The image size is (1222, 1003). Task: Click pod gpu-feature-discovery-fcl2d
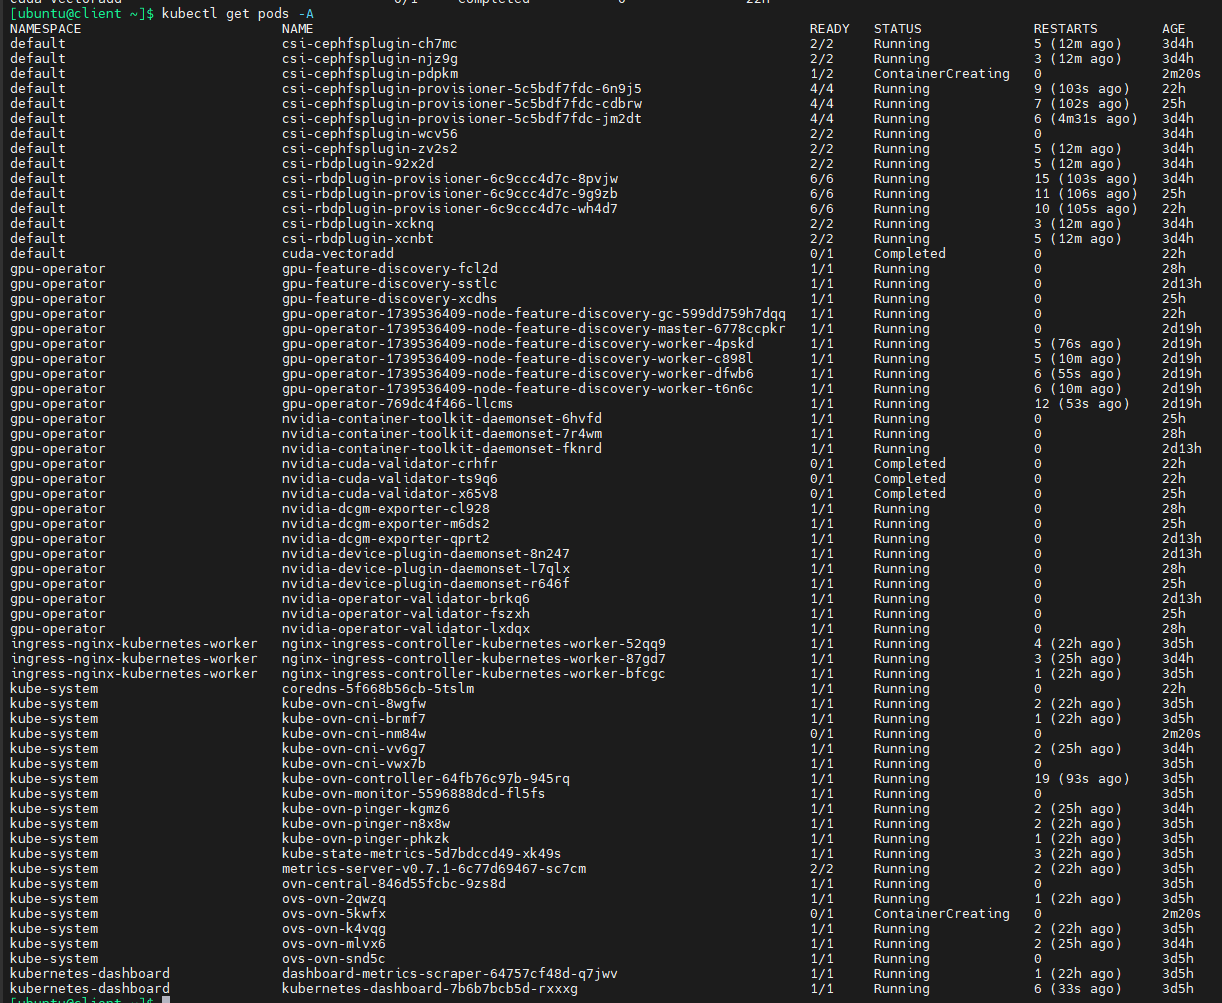click(390, 269)
